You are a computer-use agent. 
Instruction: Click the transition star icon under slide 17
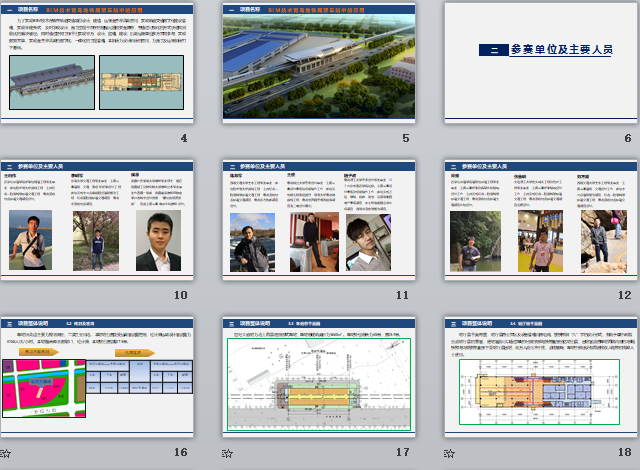[x=228, y=453]
